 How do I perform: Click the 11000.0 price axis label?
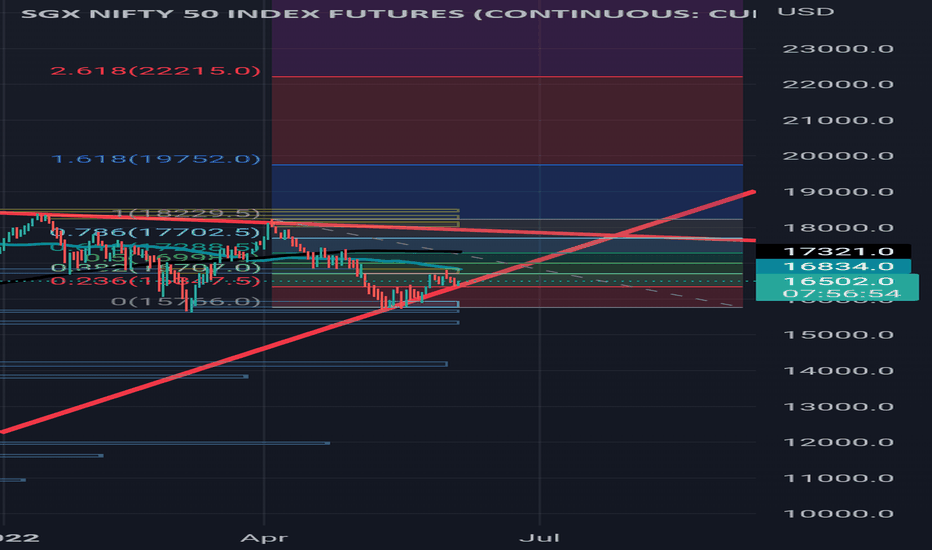point(838,478)
